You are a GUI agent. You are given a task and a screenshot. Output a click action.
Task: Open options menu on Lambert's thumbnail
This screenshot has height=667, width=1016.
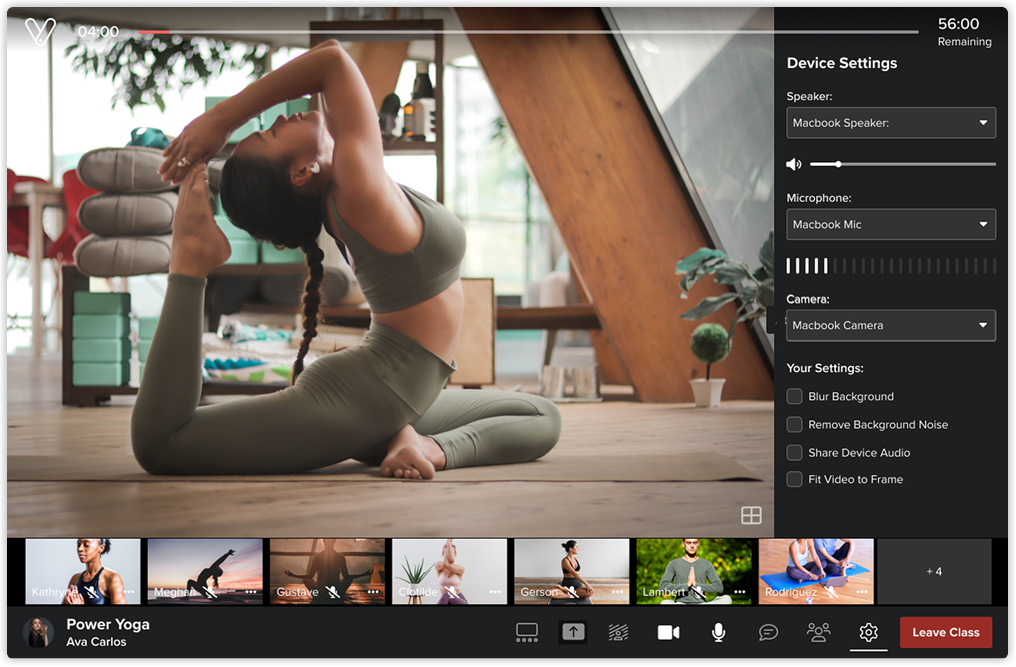pos(740,592)
